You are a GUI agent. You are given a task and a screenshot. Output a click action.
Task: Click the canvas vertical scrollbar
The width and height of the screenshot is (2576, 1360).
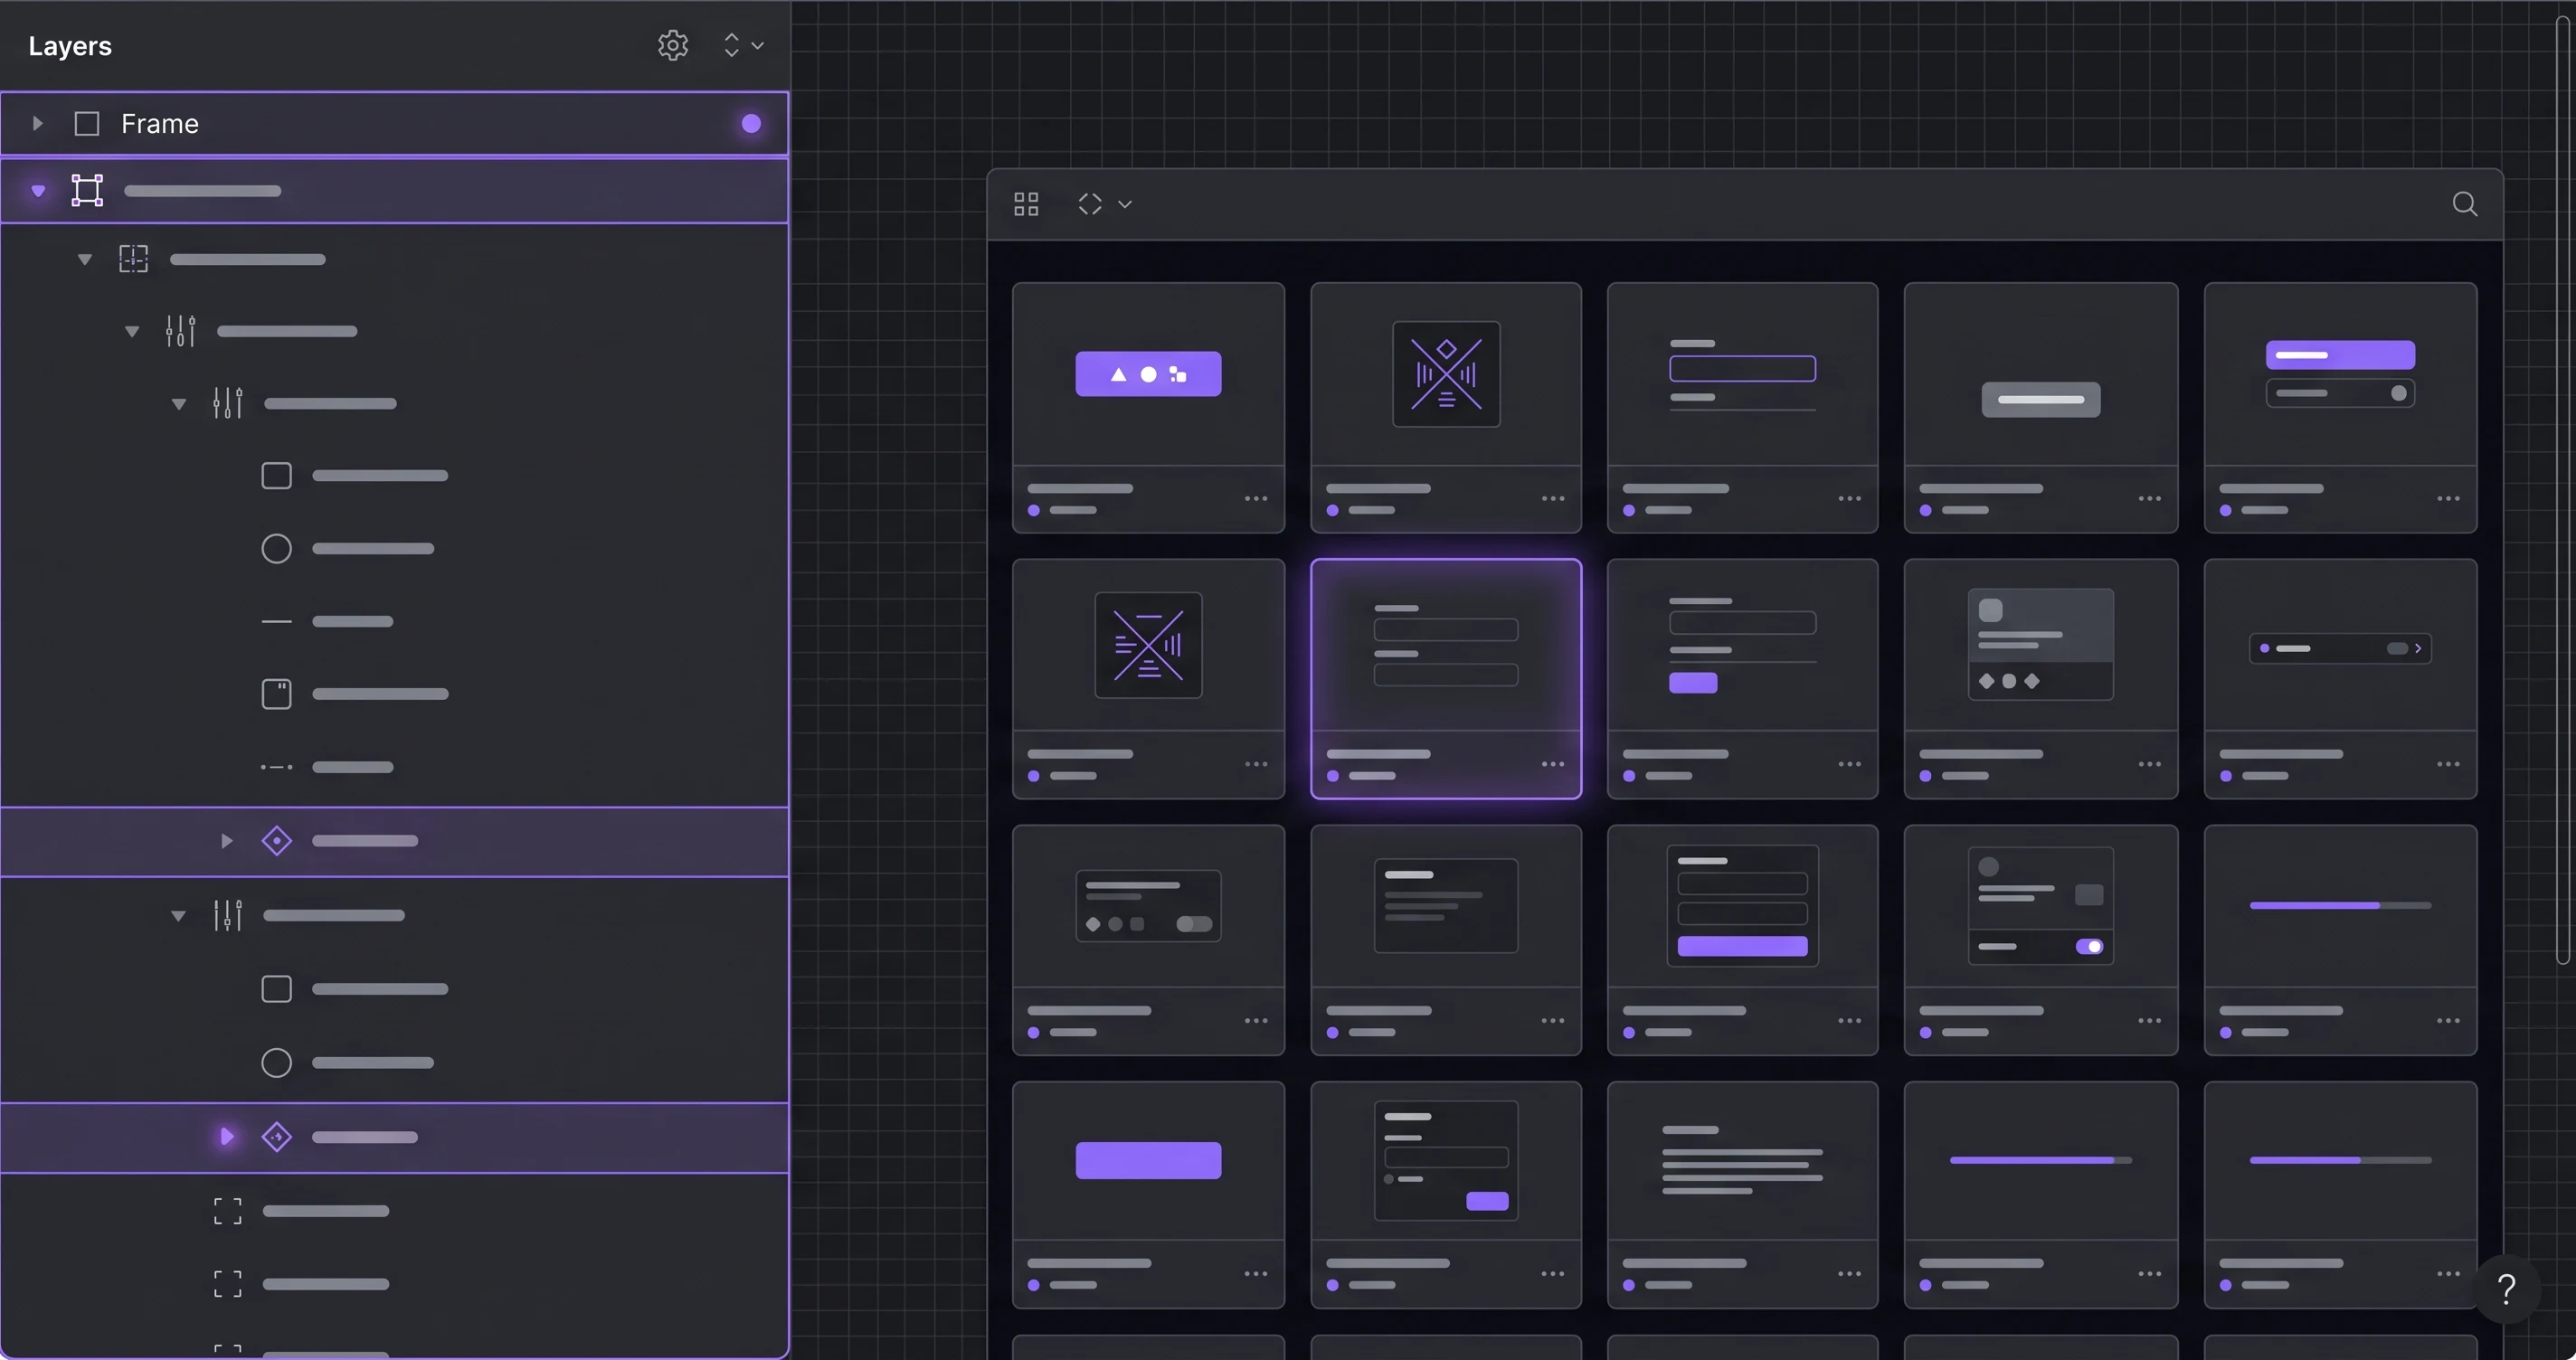click(2562, 490)
